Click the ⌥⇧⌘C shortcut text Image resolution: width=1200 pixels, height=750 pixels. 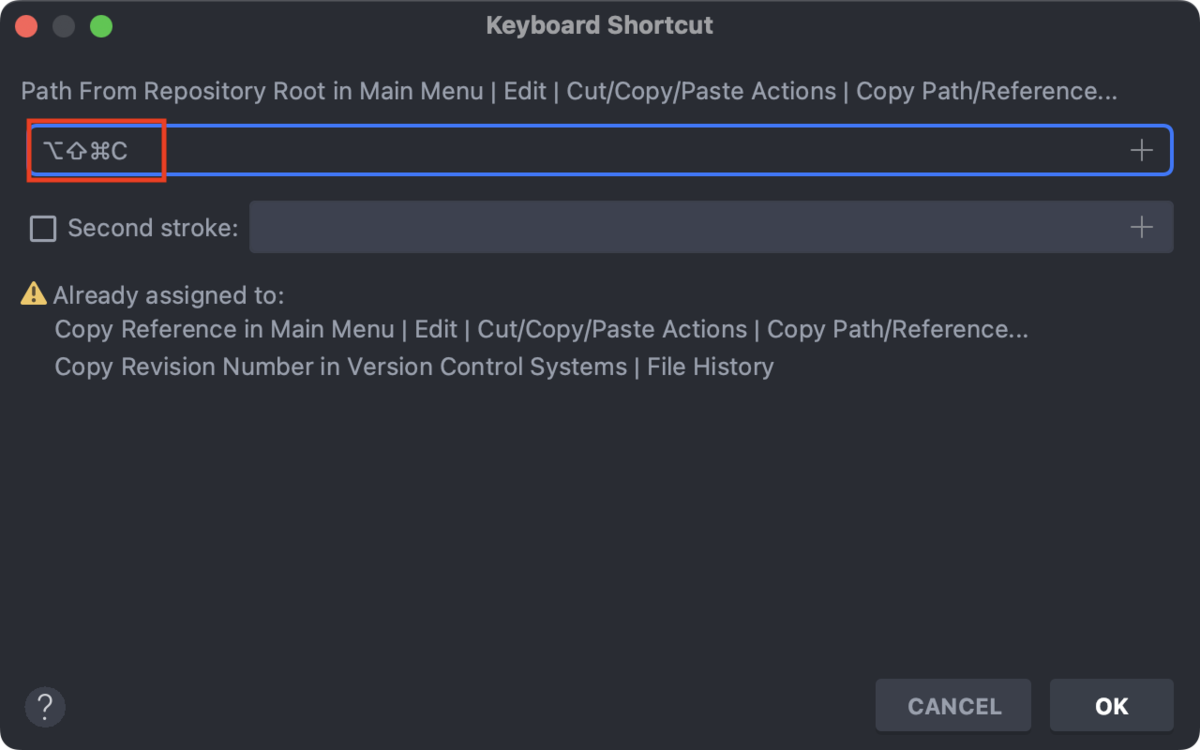[85, 151]
